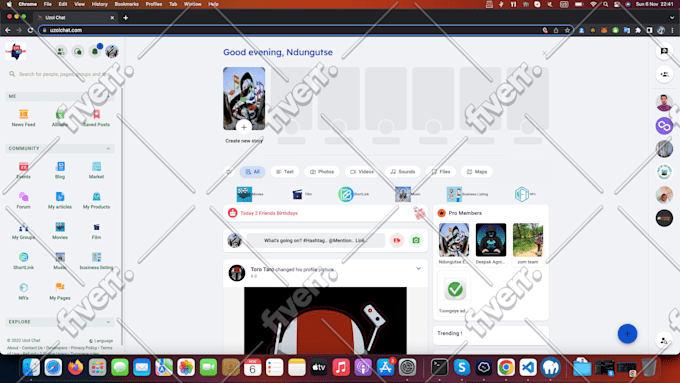Open zom team pro member thumbnail
This screenshot has width=680, height=383.
tap(528, 240)
